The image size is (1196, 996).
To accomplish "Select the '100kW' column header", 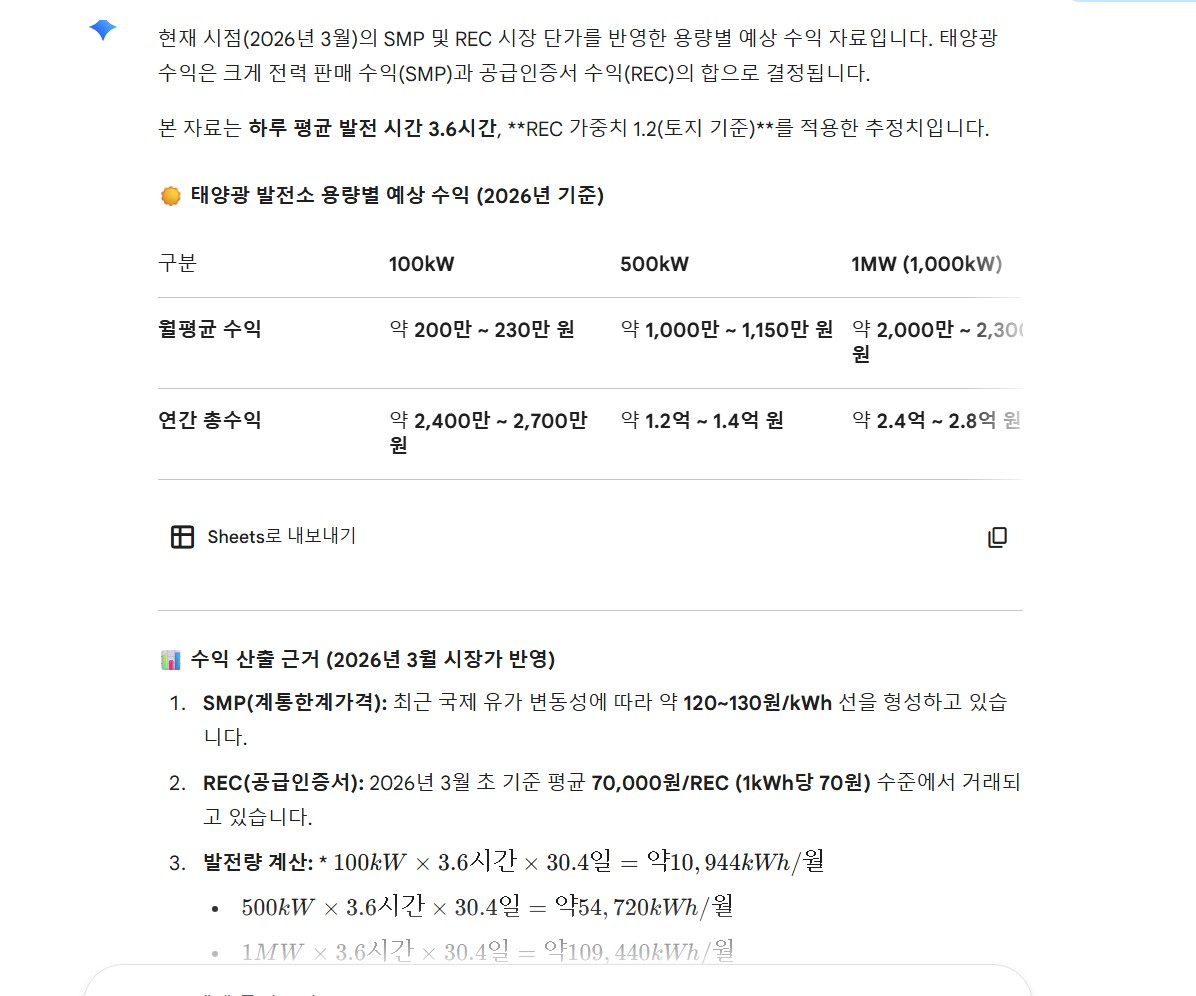I will [x=421, y=264].
